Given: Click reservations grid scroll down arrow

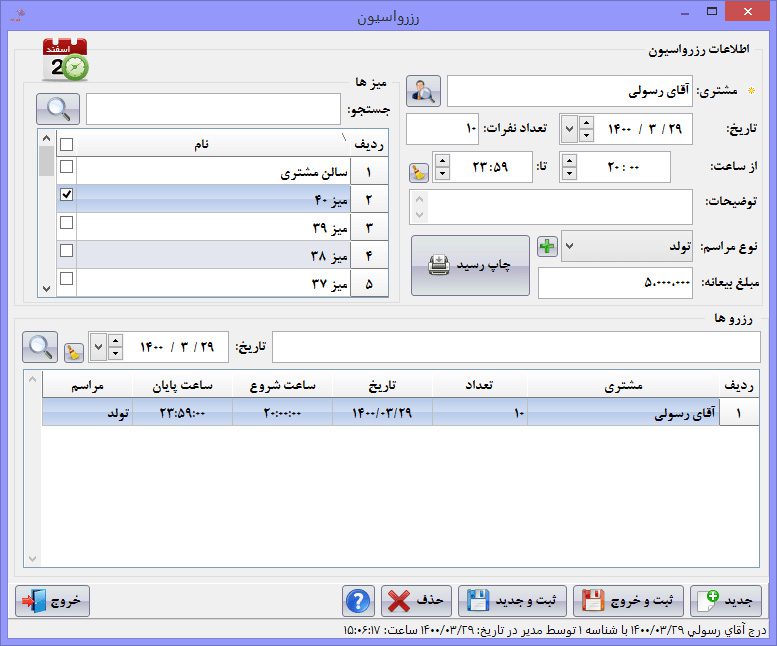Looking at the screenshot, I should coord(33,558).
